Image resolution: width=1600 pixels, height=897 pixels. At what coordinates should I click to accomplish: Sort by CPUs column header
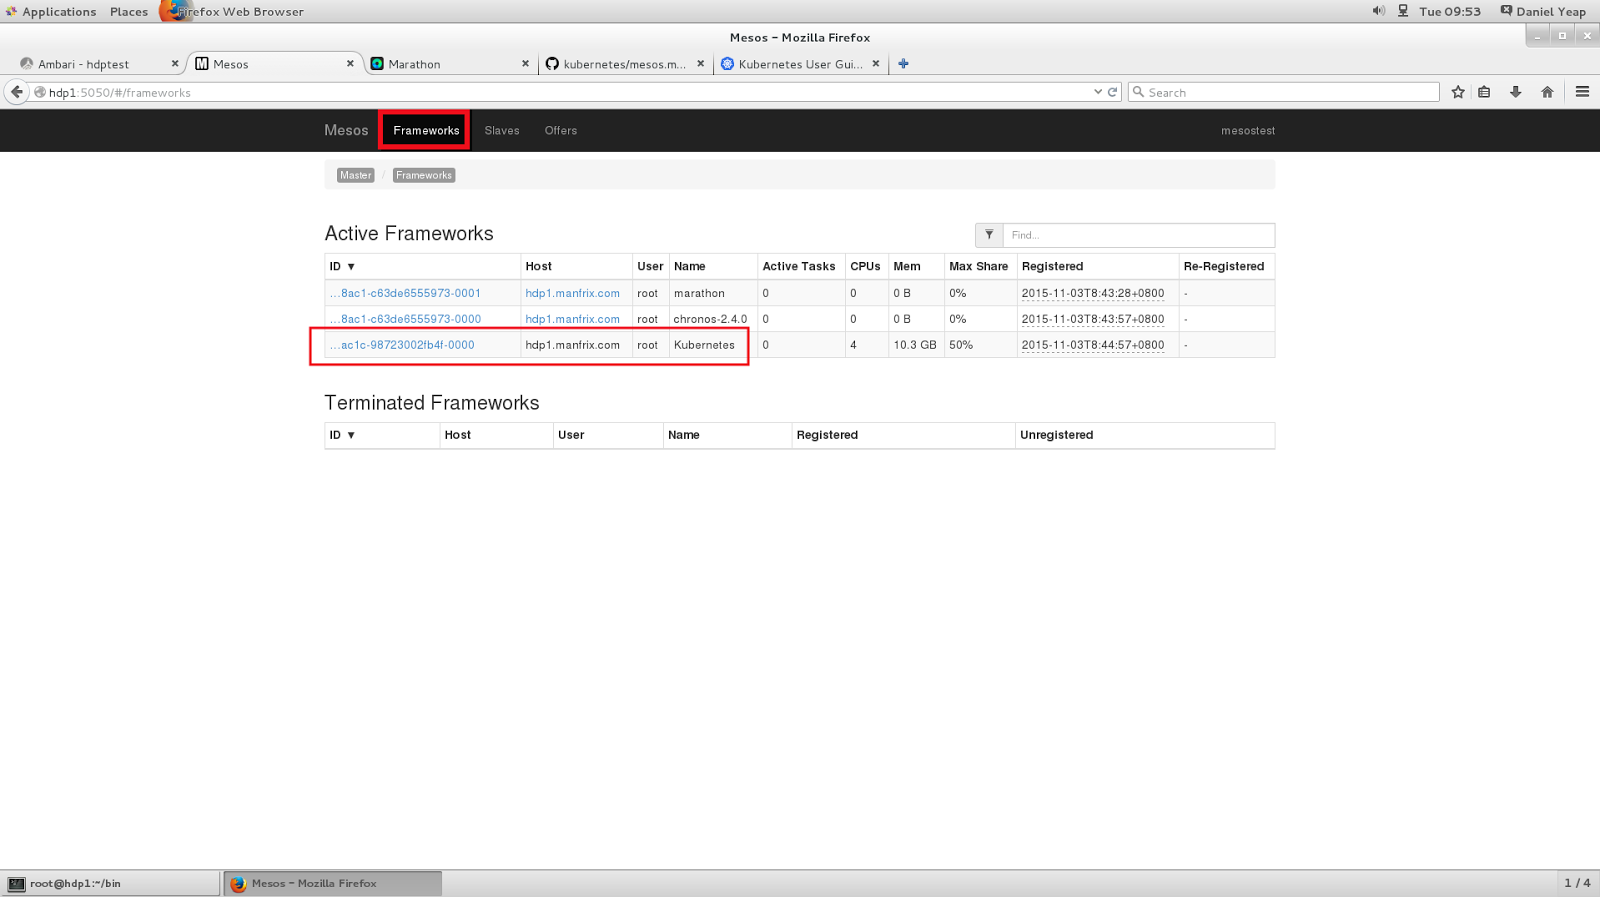point(865,267)
